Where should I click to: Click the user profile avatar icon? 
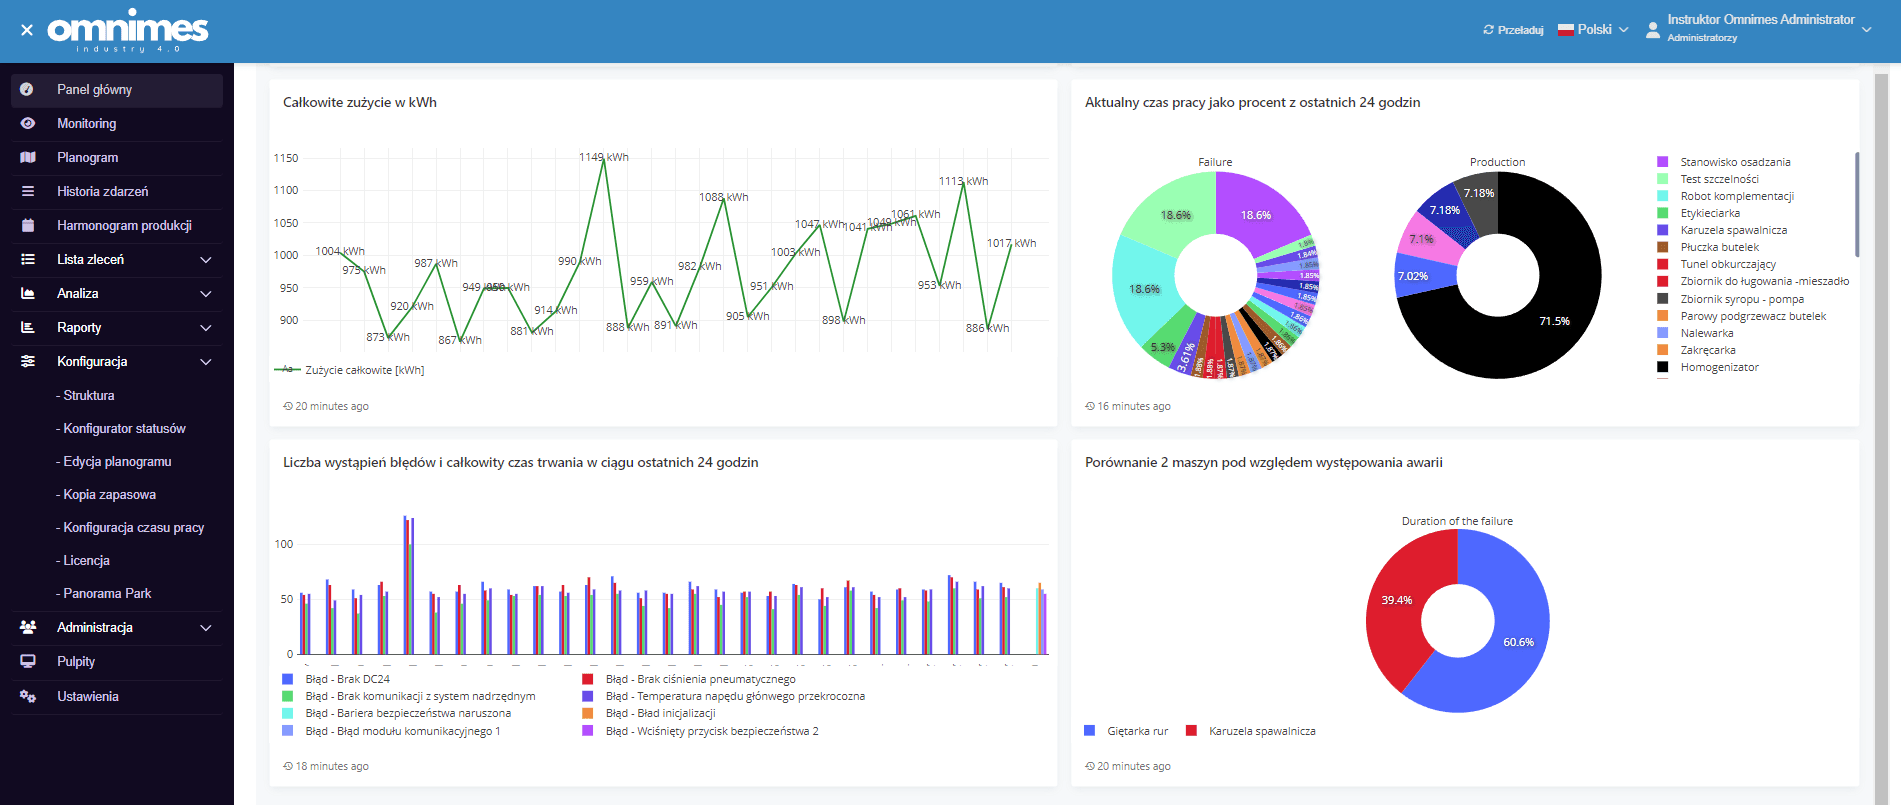[x=1653, y=30]
